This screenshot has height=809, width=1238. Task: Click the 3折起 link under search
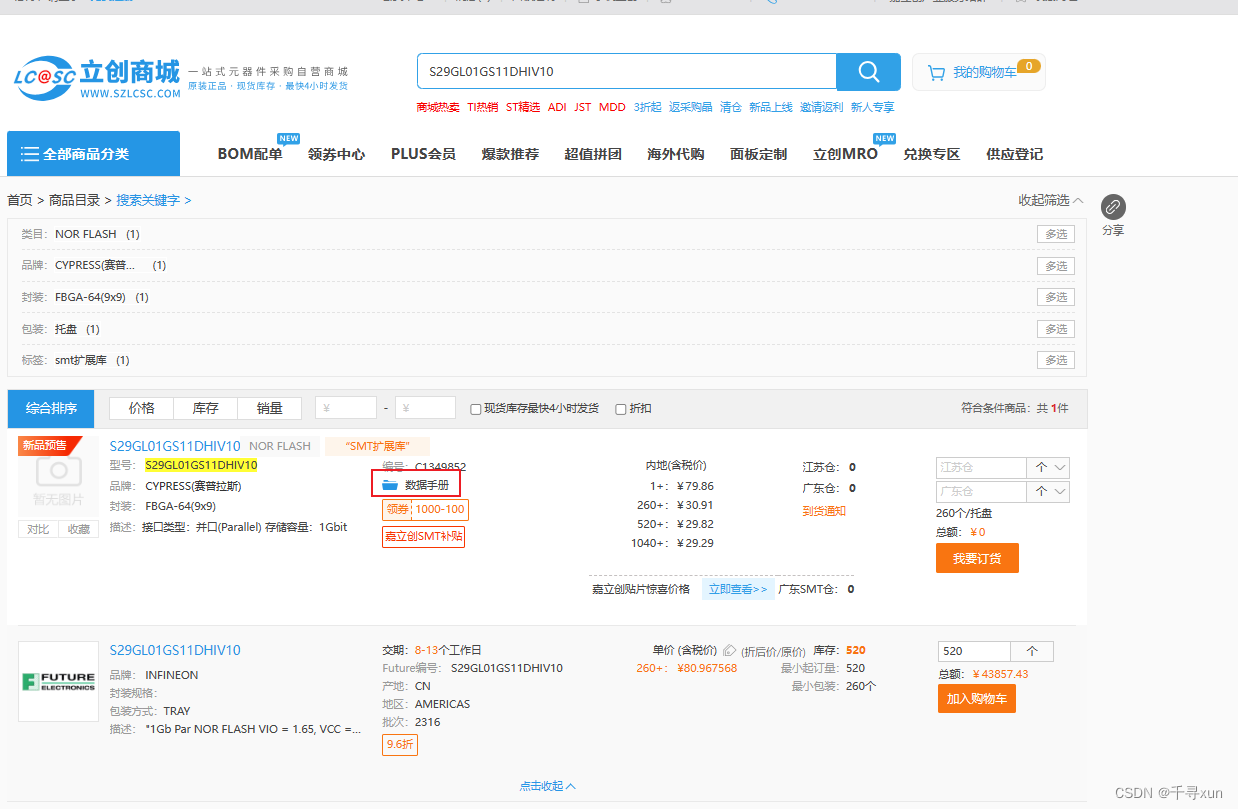click(x=647, y=107)
